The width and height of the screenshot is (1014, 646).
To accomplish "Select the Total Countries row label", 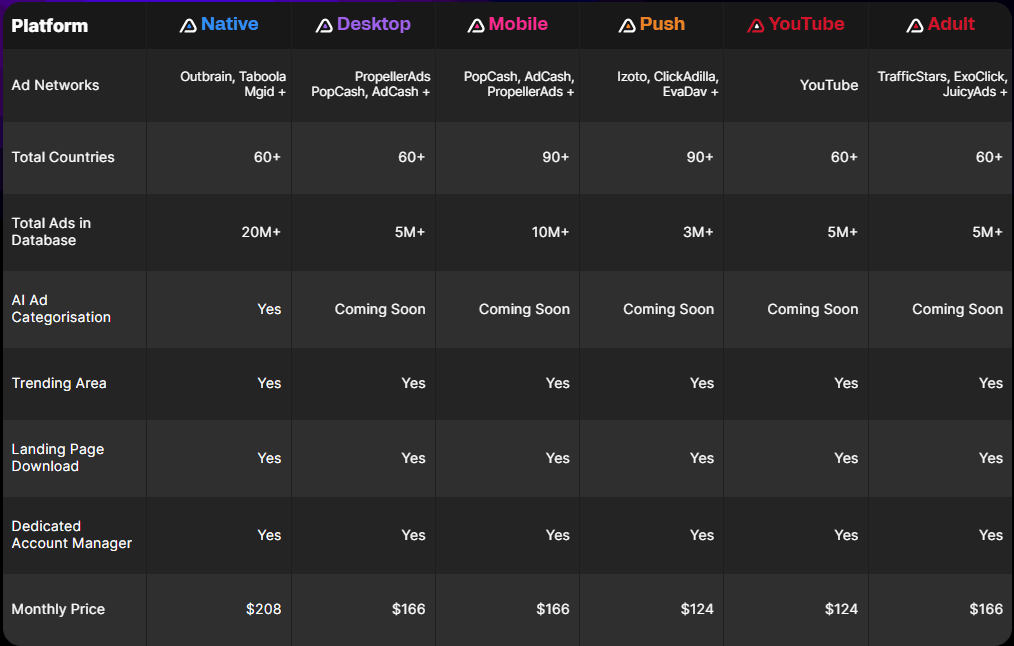I will click(63, 157).
